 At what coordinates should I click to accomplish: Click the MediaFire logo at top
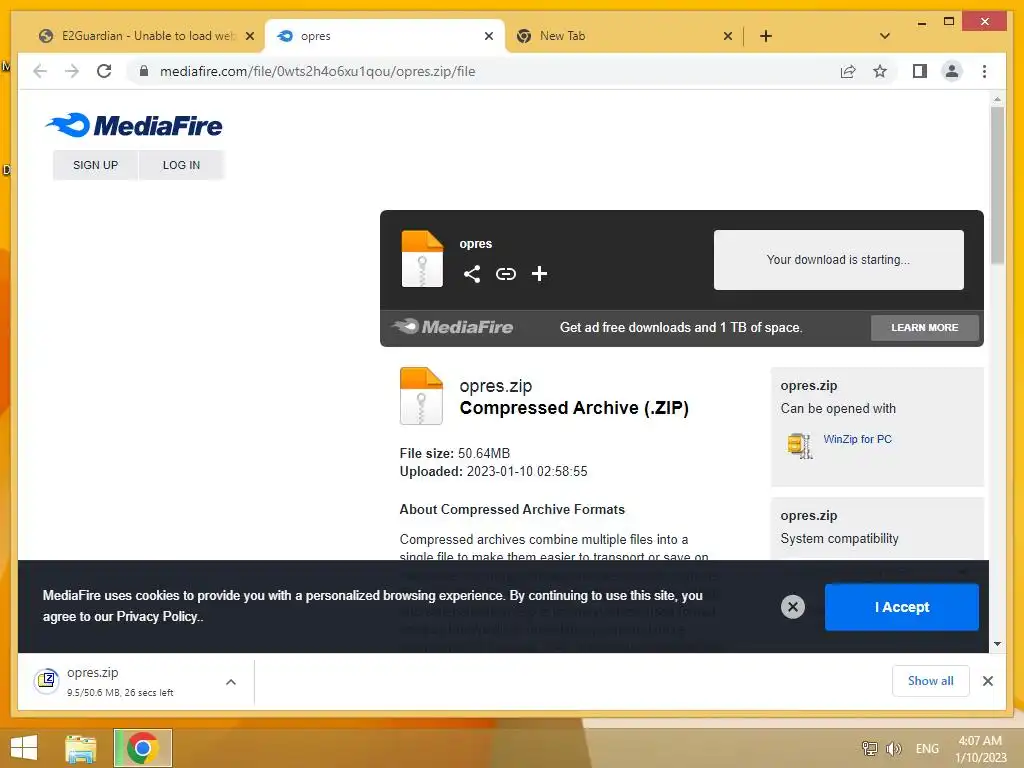134,125
